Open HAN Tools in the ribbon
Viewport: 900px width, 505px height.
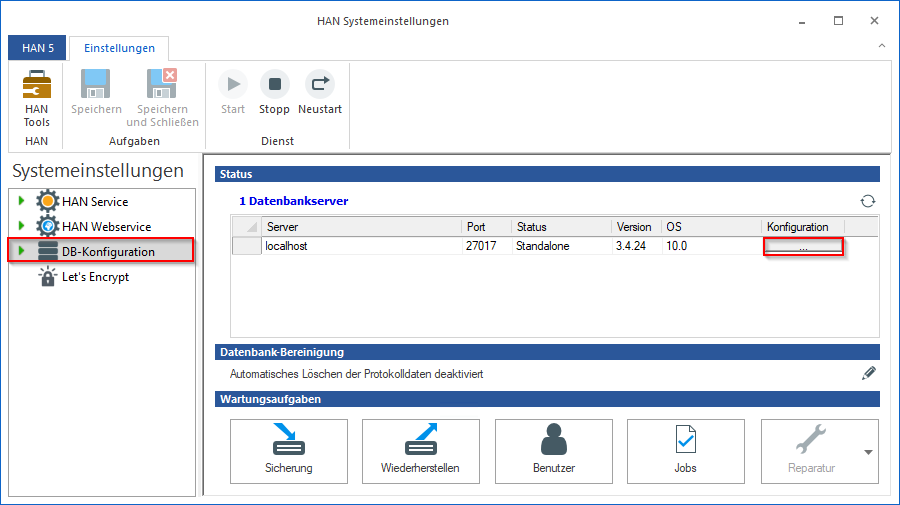pos(36,98)
